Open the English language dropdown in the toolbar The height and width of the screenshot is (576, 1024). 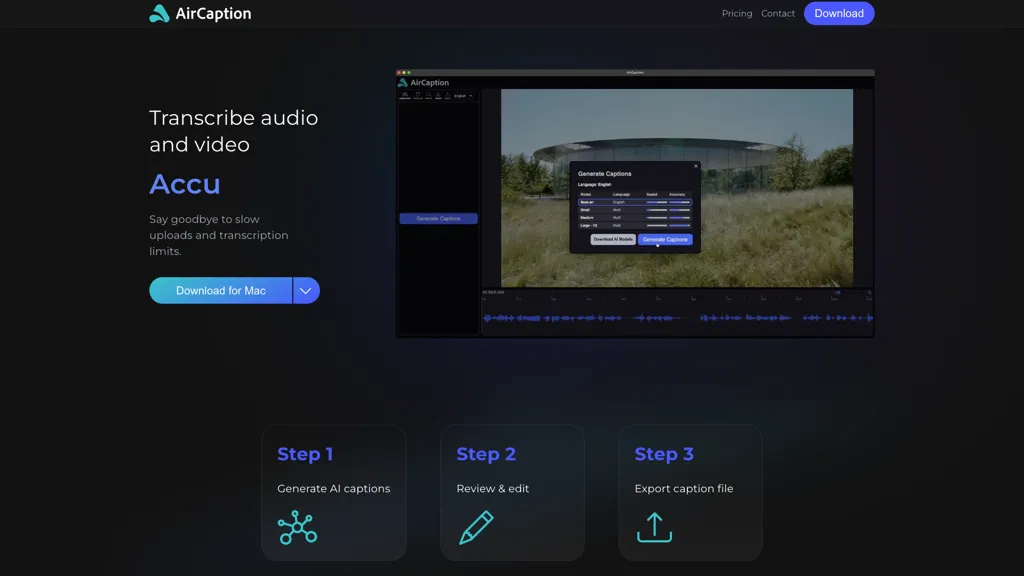click(463, 95)
